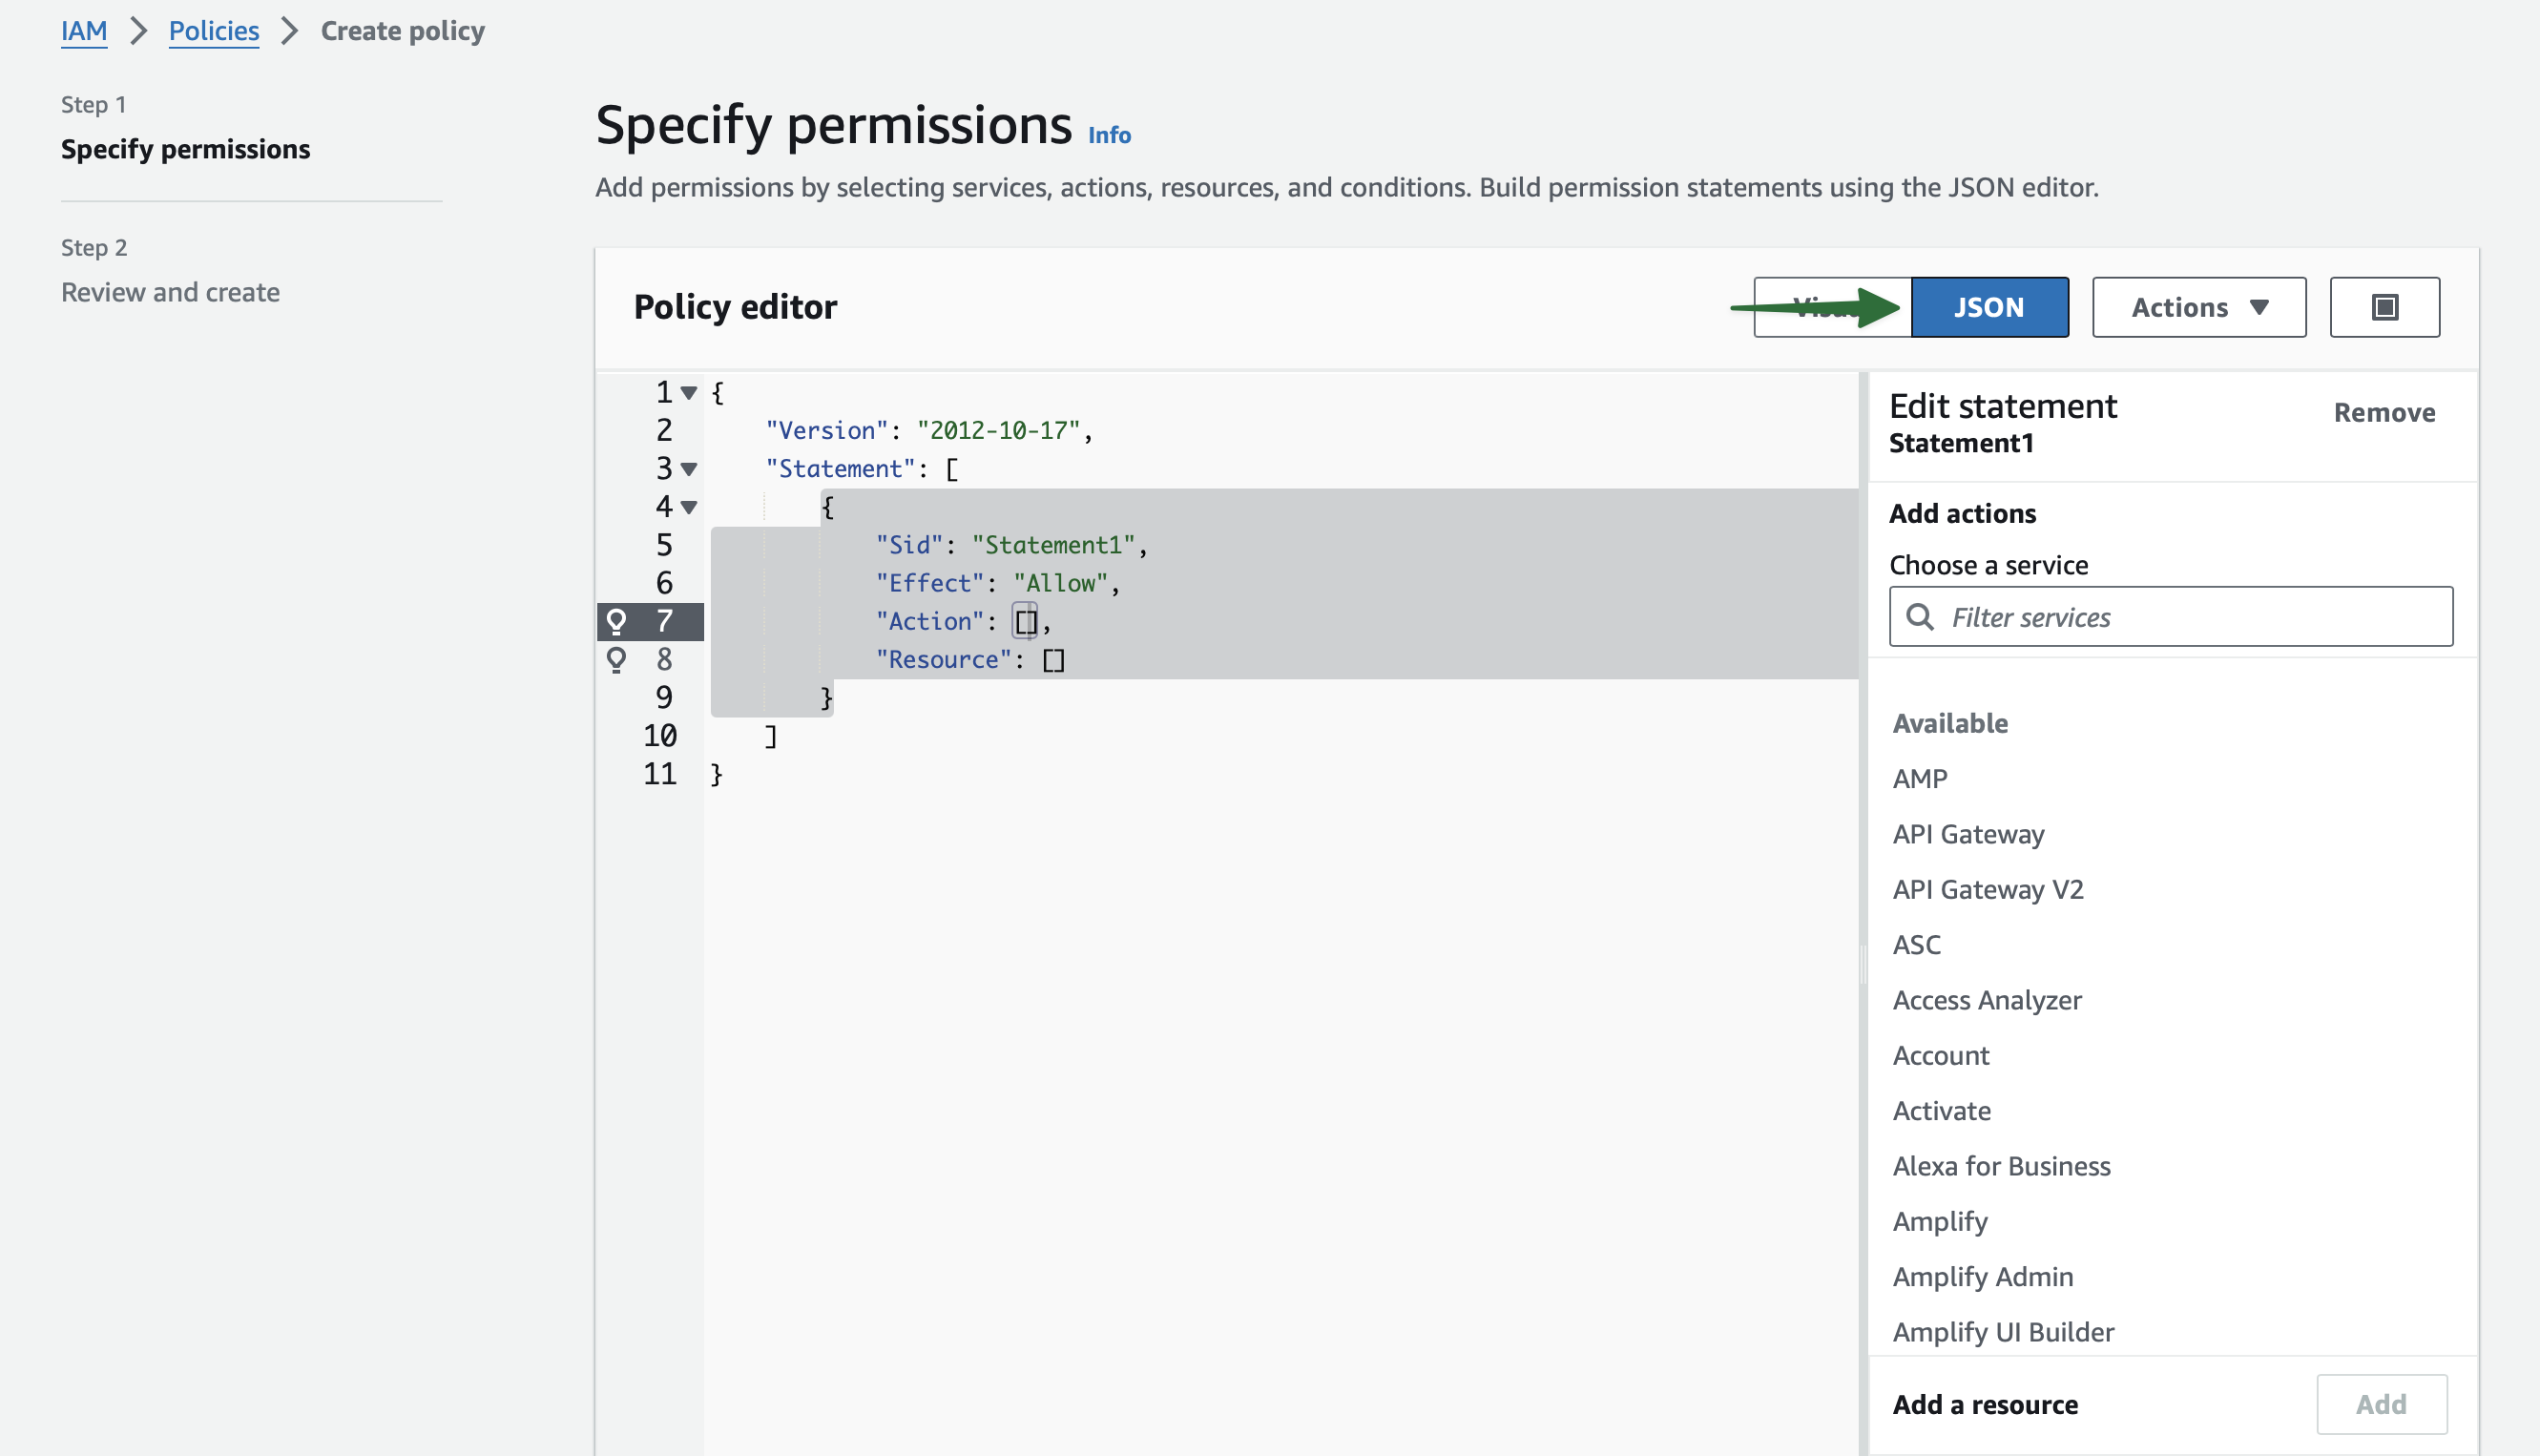Screen dimensions: 2540x1456
Task: Click the Filter services search field
Action: (x=2190, y=617)
